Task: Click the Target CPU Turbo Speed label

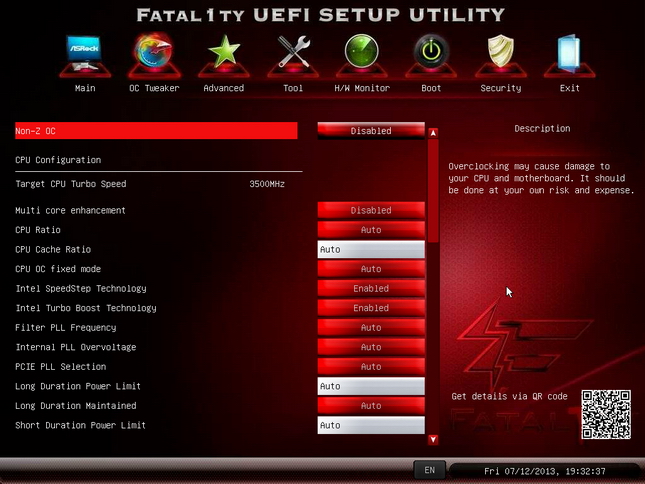Action: [x=71, y=184]
